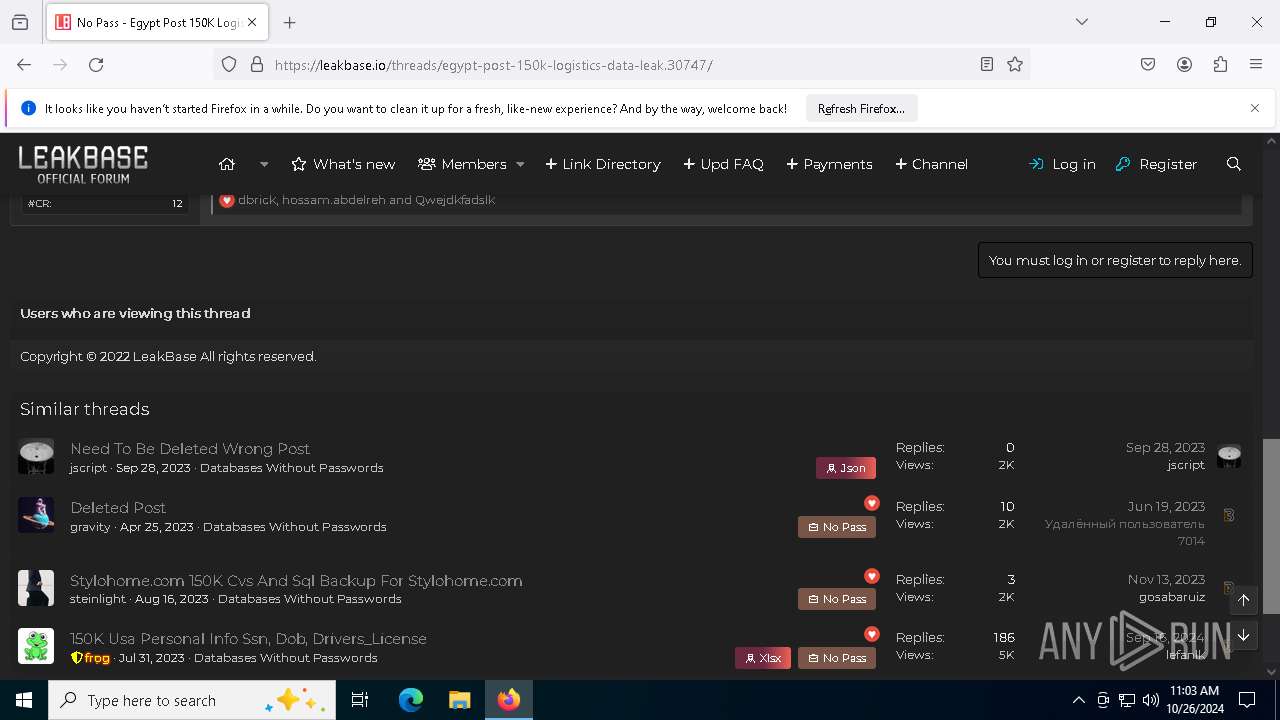Viewport: 1280px width, 720px height.
Task: Click the scroll-to-bottom arrow button
Action: tap(1243, 636)
